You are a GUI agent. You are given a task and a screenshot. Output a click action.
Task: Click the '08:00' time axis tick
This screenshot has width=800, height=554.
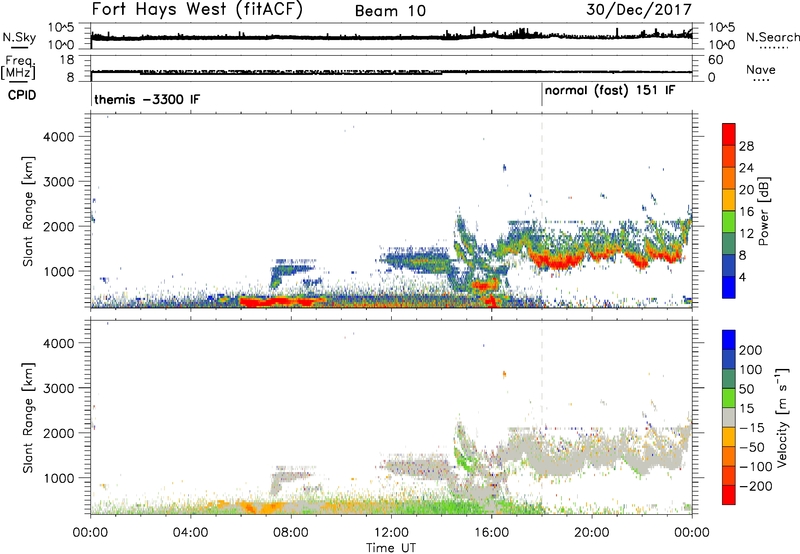(x=291, y=533)
